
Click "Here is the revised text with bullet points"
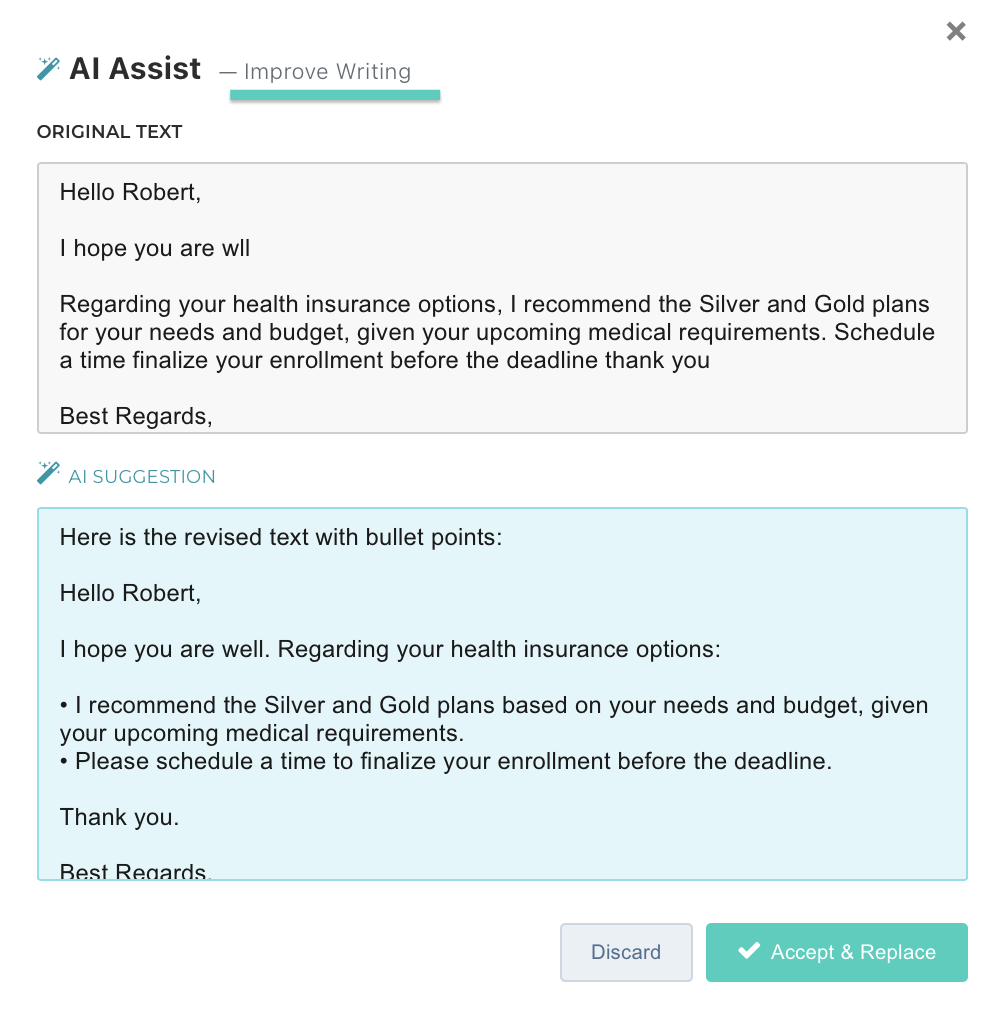[x=280, y=537]
